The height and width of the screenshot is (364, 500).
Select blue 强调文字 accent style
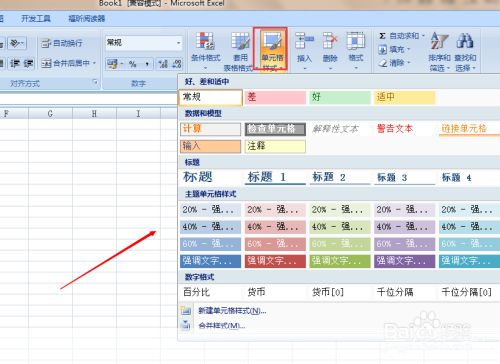coord(210,261)
